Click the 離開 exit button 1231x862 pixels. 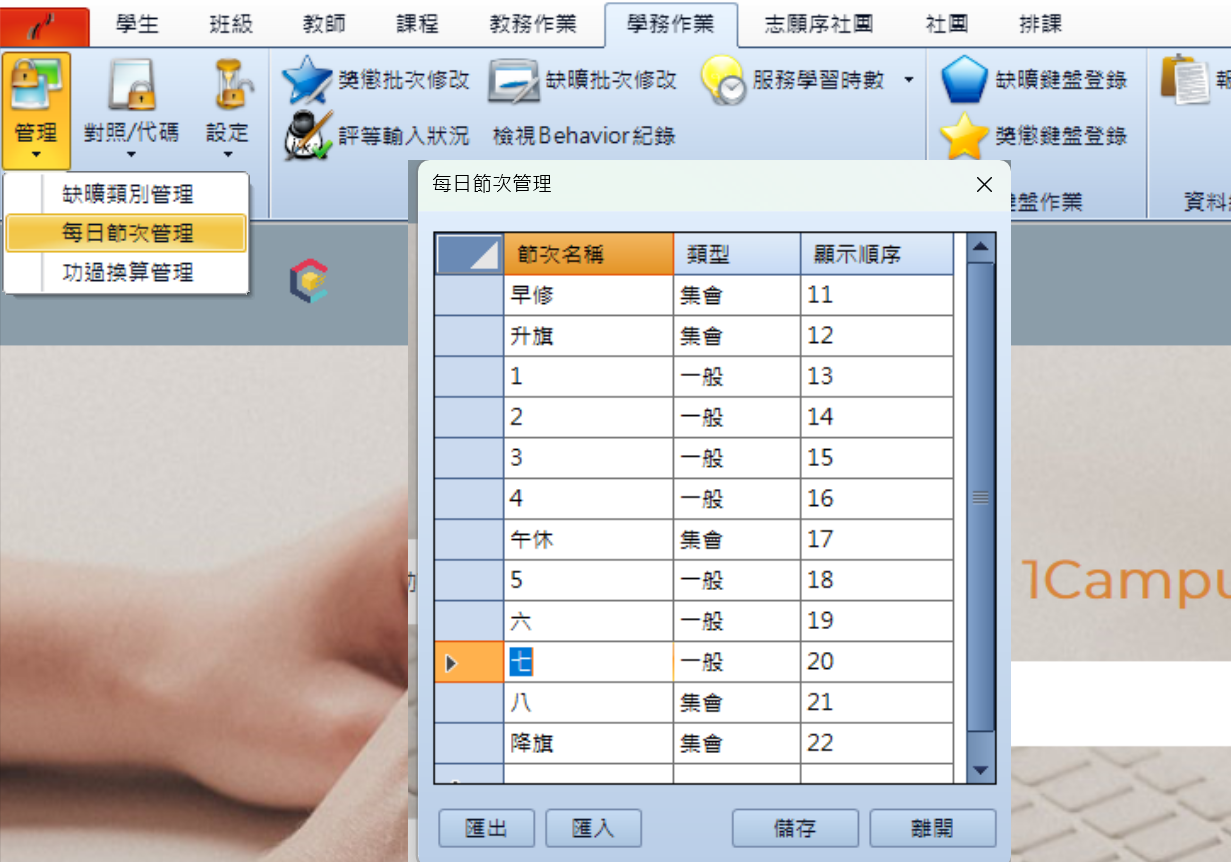tap(932, 828)
